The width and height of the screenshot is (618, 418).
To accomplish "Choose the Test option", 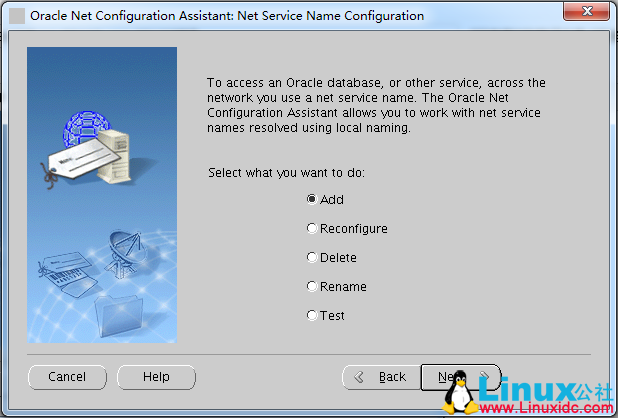I will click(312, 315).
